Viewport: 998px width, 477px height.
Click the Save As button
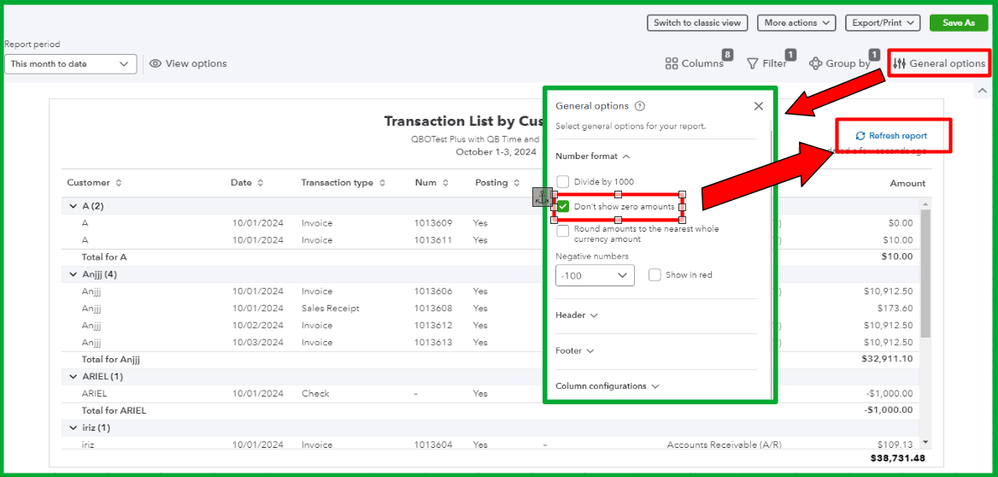(959, 23)
